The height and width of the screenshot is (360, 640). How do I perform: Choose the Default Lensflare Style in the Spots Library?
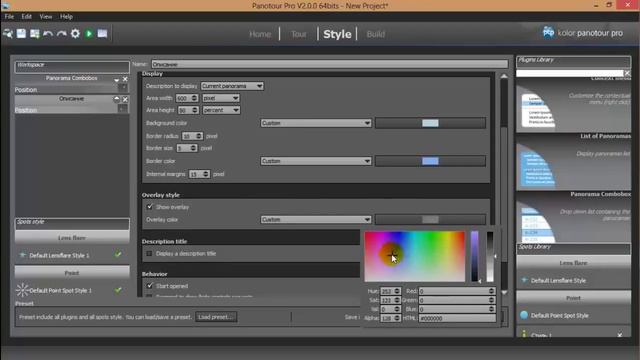tap(558, 280)
